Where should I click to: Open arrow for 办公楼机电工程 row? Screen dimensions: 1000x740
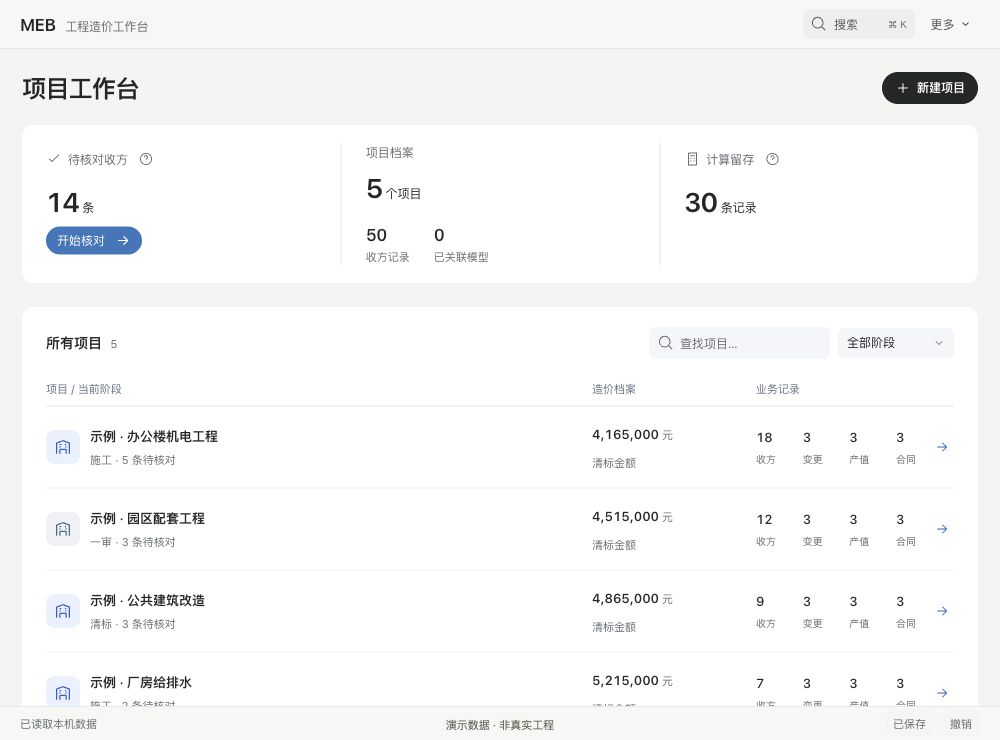tap(942, 447)
